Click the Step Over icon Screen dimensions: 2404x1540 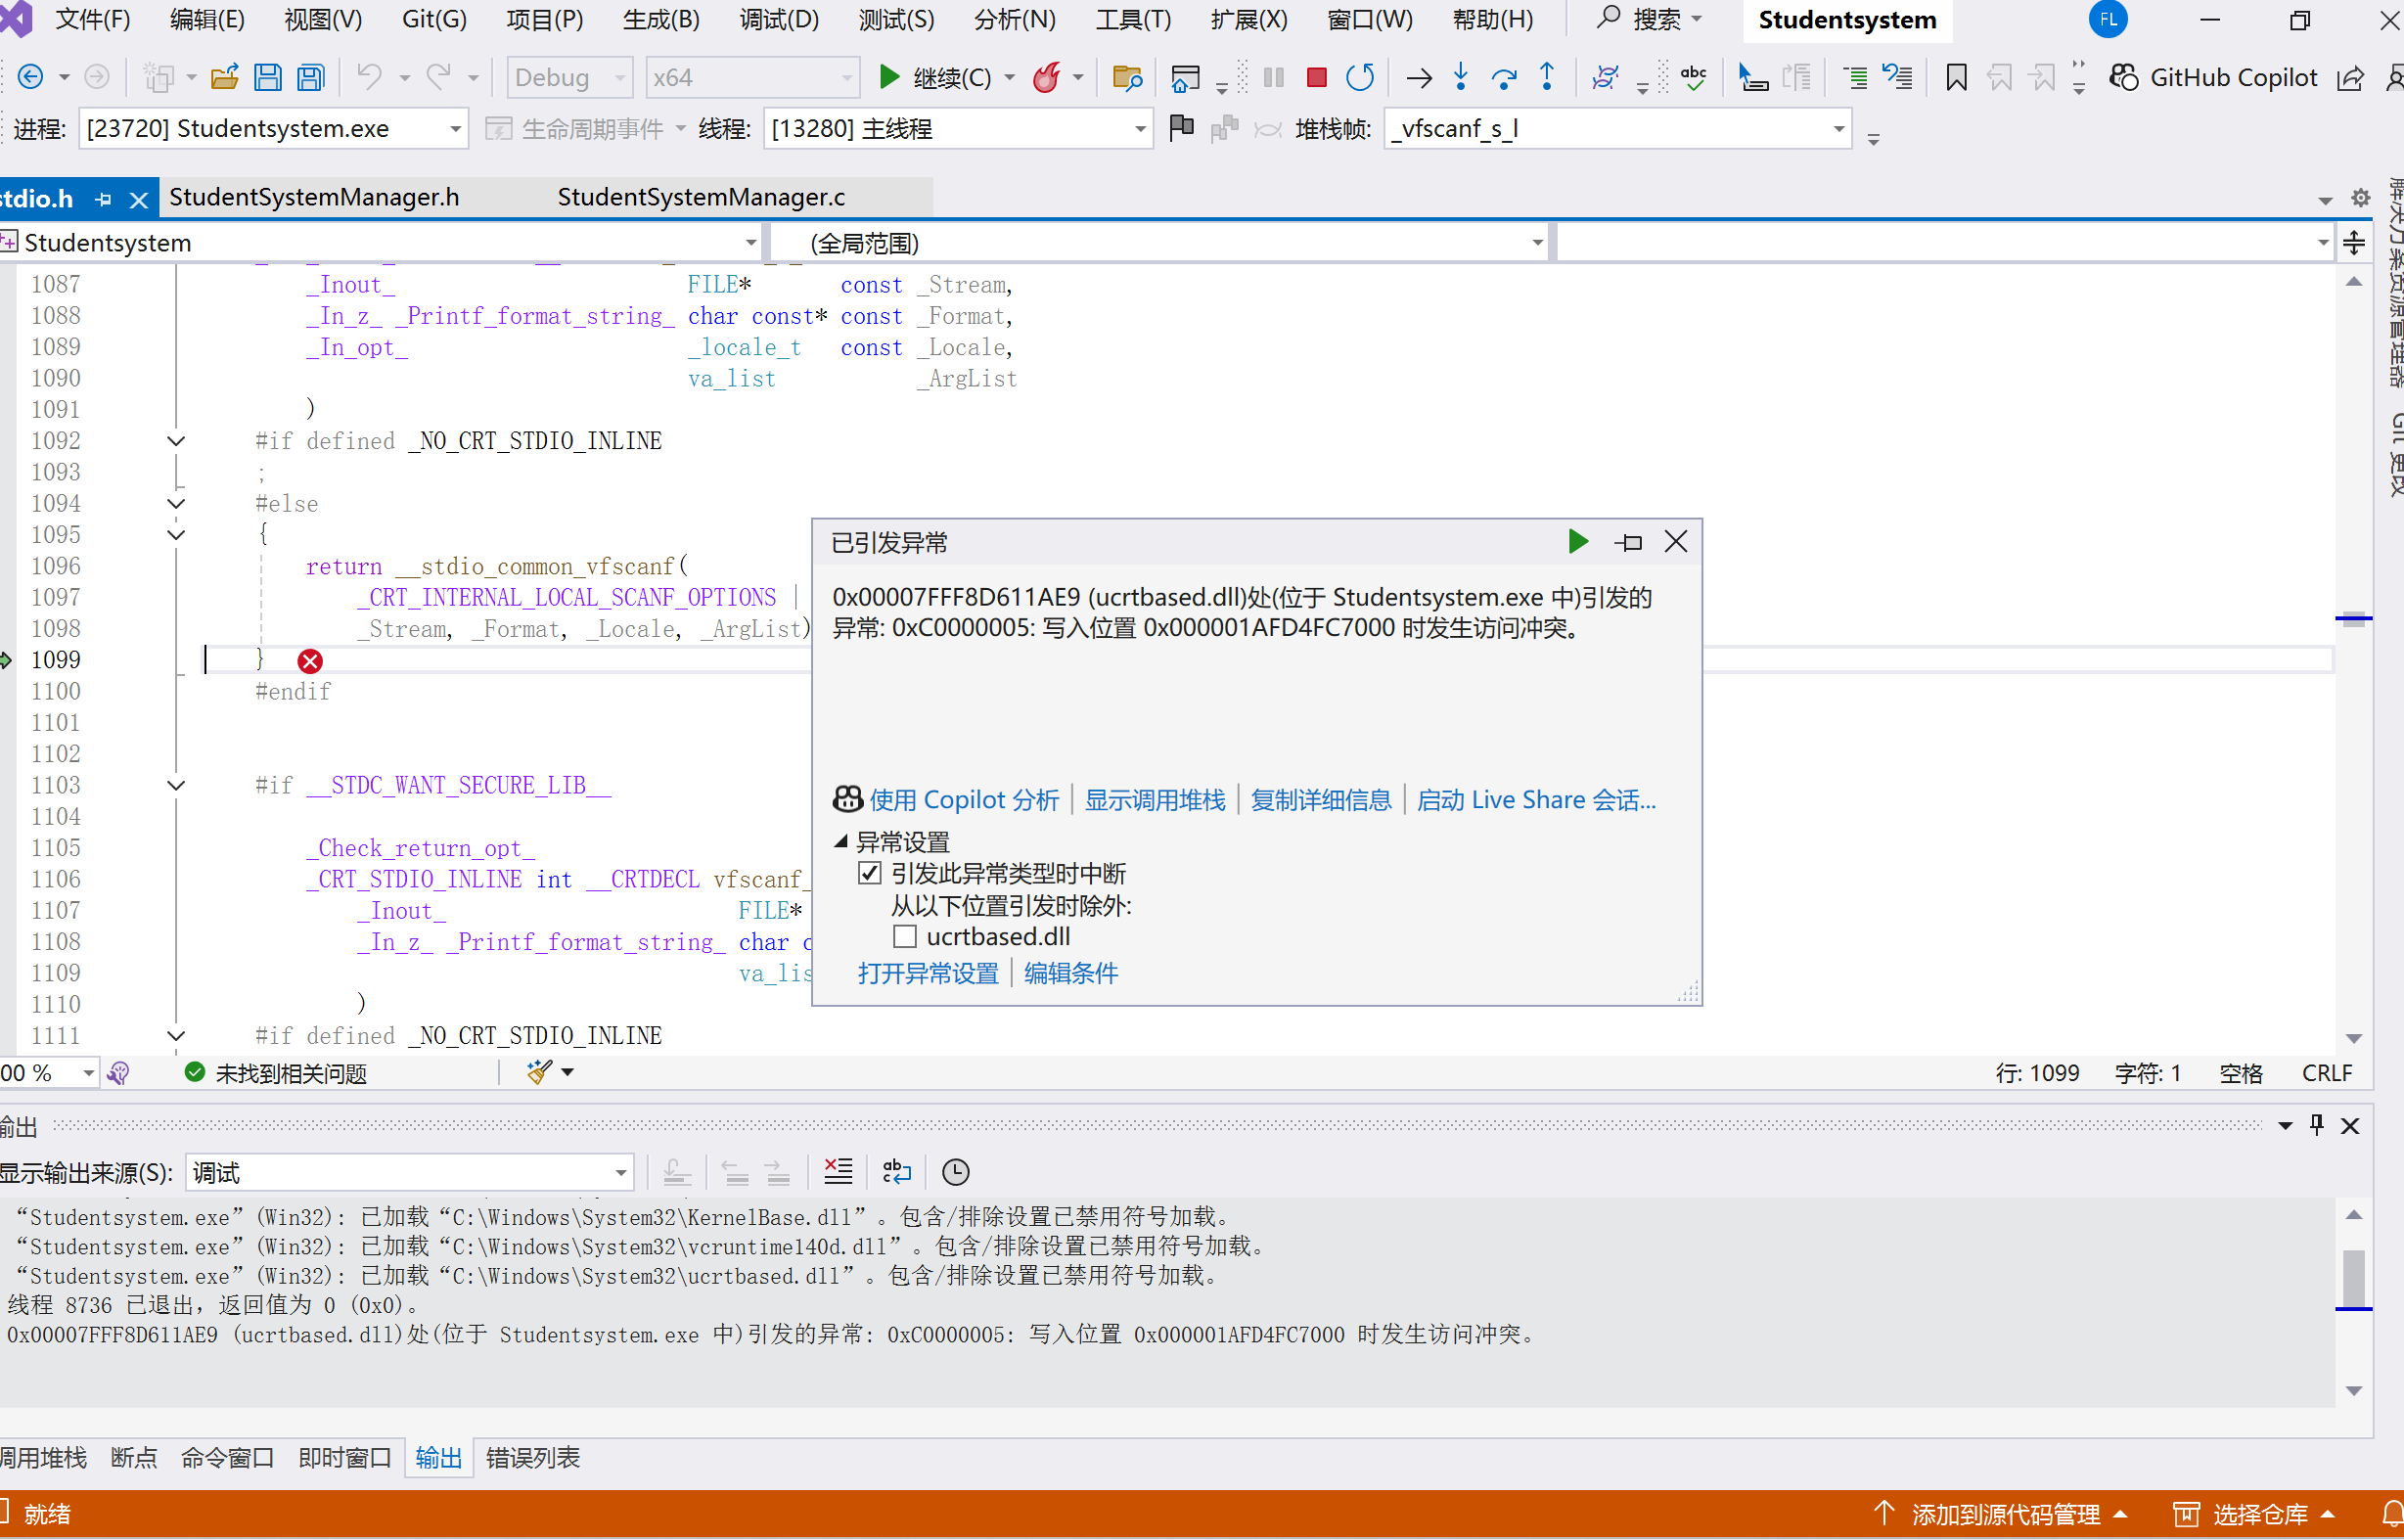click(x=1503, y=77)
